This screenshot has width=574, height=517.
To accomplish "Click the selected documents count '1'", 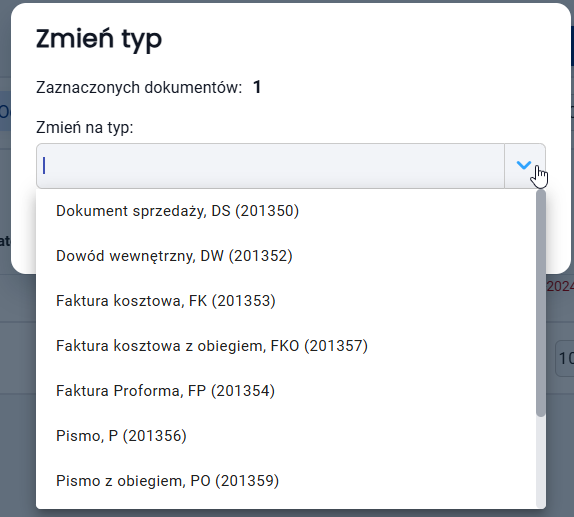I will pos(257,88).
